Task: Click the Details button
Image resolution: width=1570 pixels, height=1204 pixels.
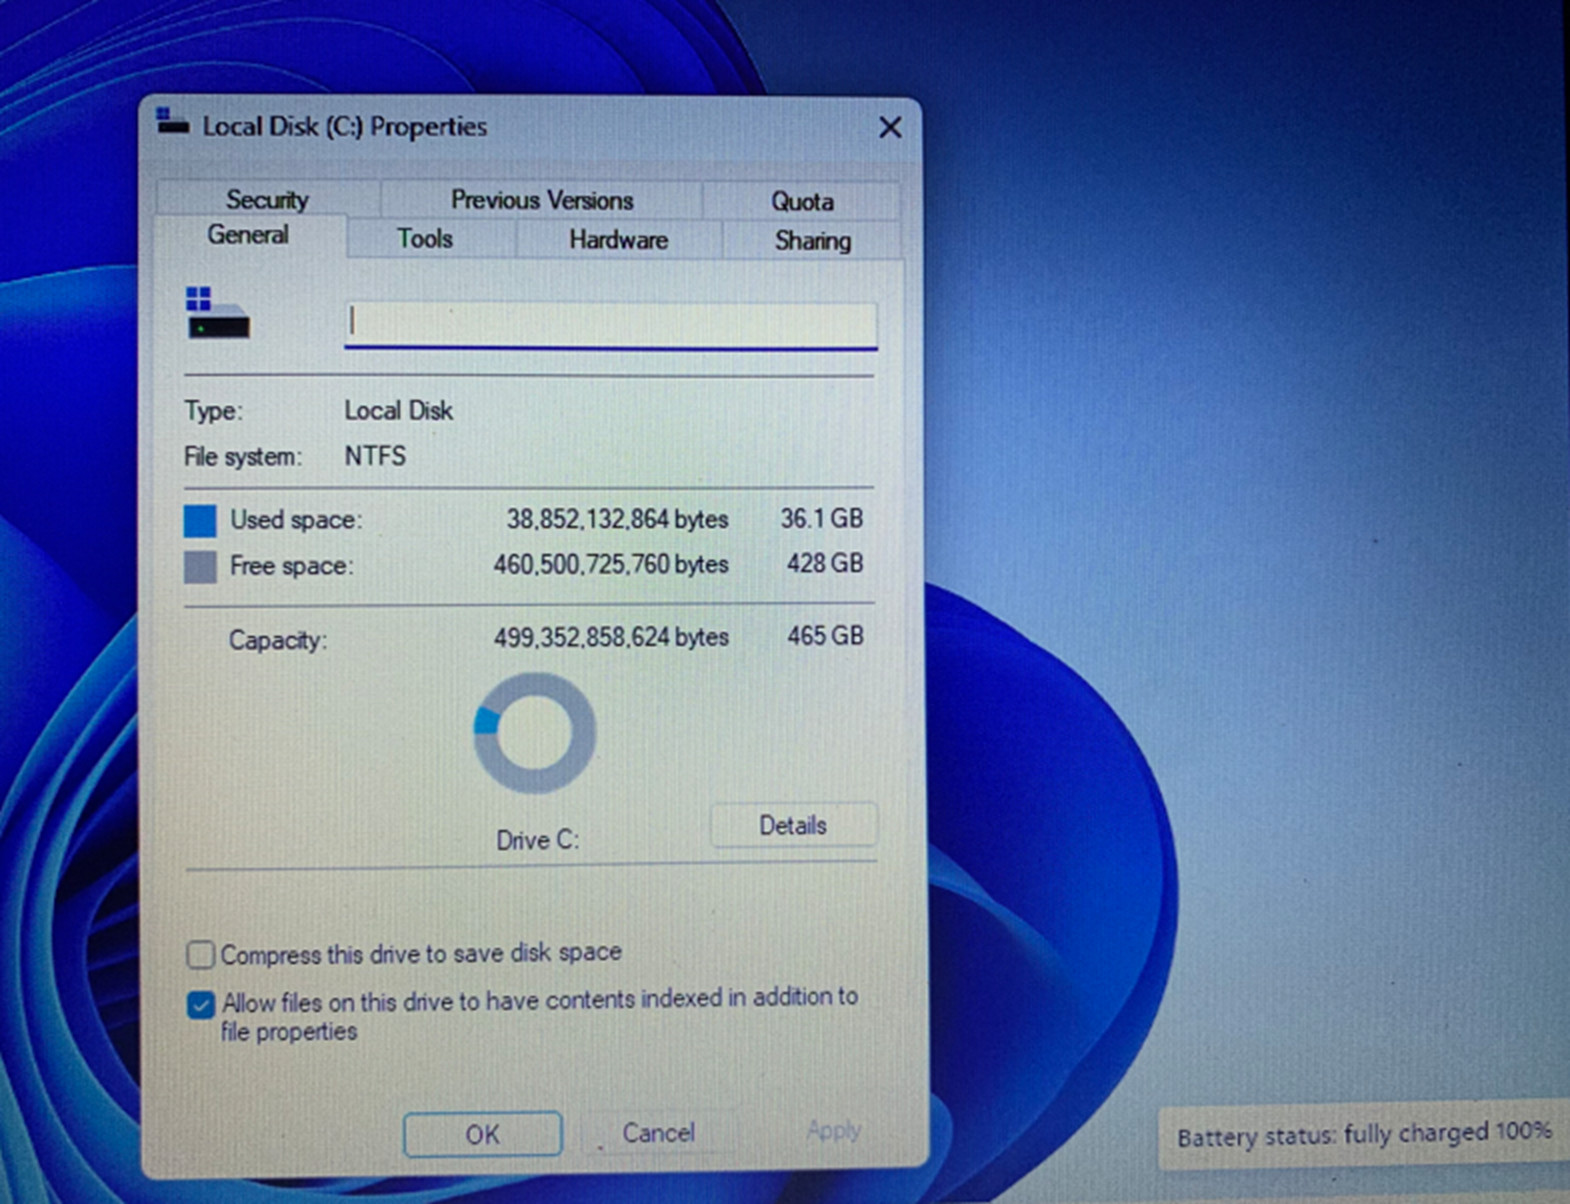Action: 793,826
